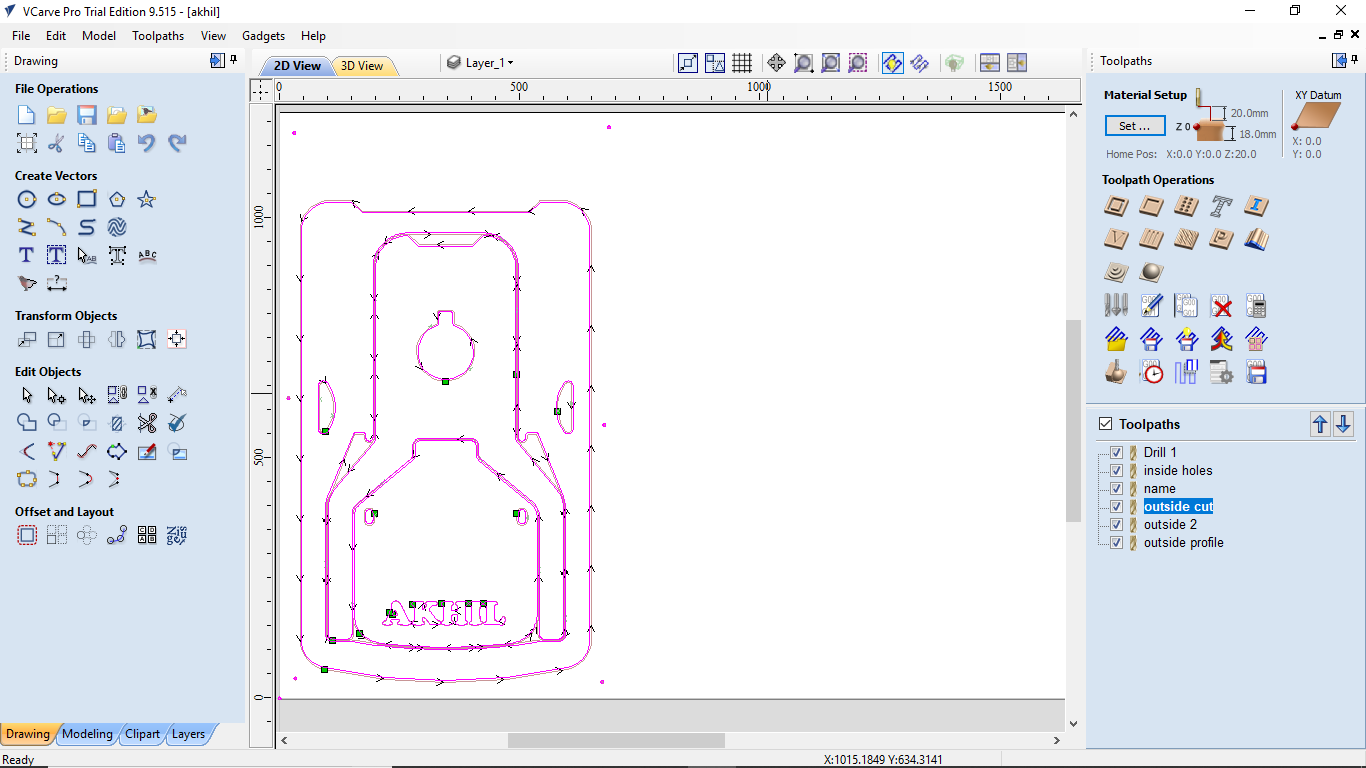Uncheck the name toolpath checkbox
Image resolution: width=1366 pixels, height=768 pixels.
pyautogui.click(x=1117, y=489)
